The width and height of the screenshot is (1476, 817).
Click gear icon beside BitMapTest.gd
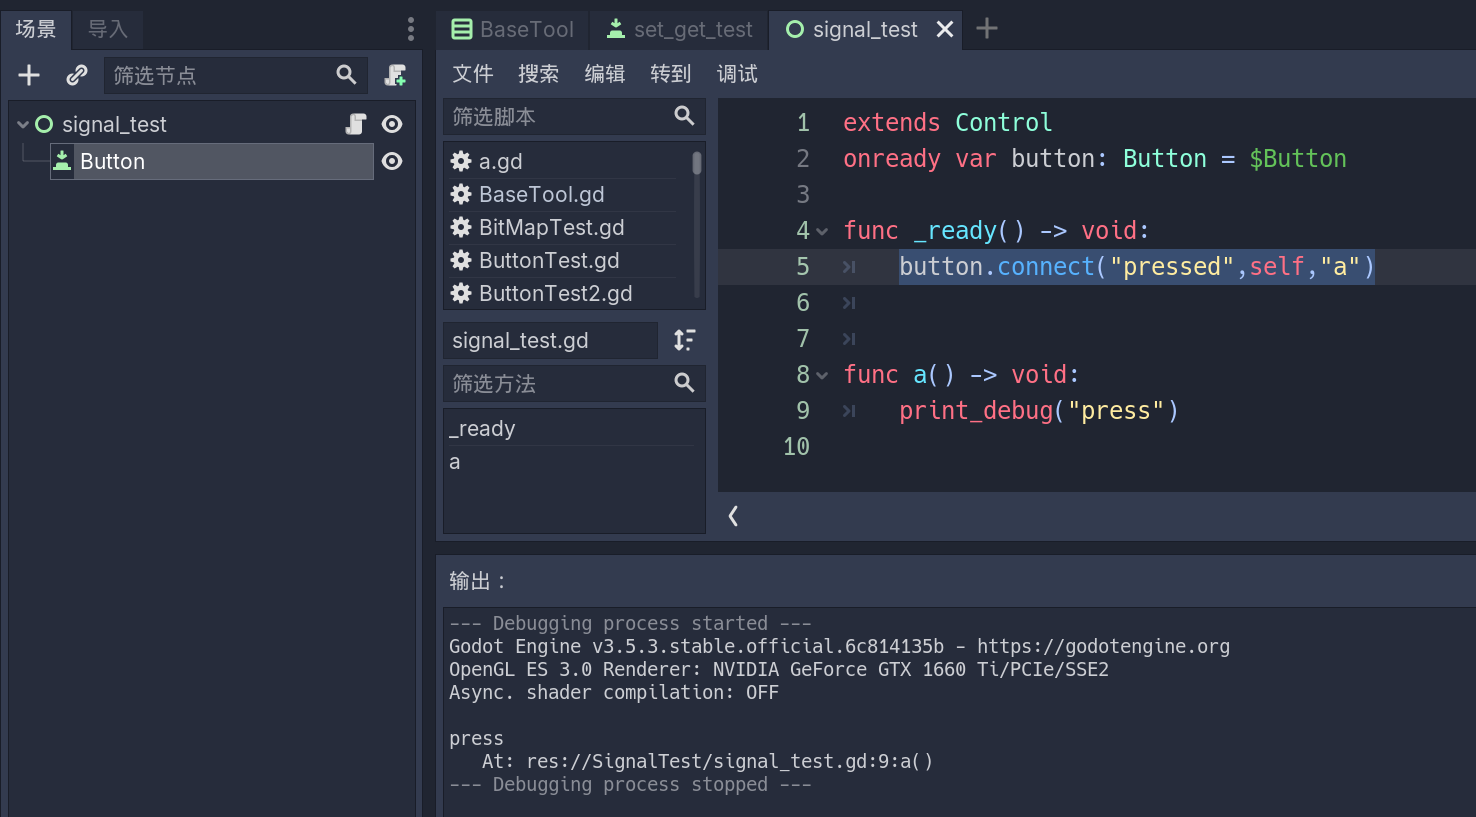pos(461,227)
